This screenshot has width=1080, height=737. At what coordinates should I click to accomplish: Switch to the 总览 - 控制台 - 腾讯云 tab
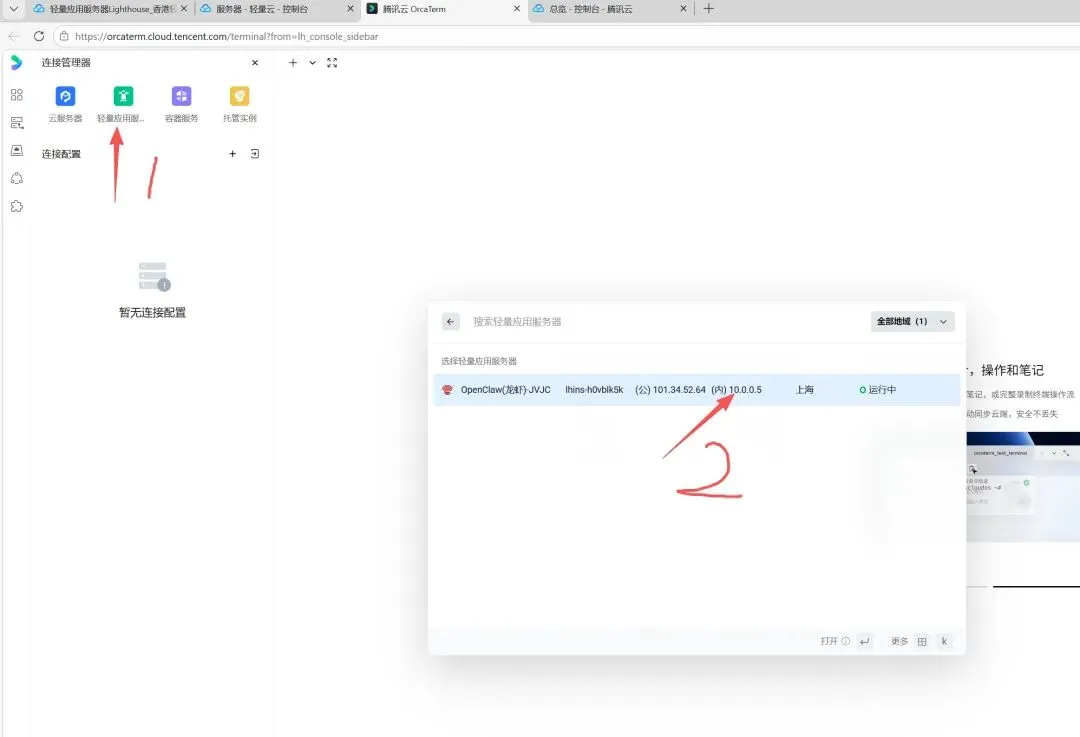[x=609, y=9]
